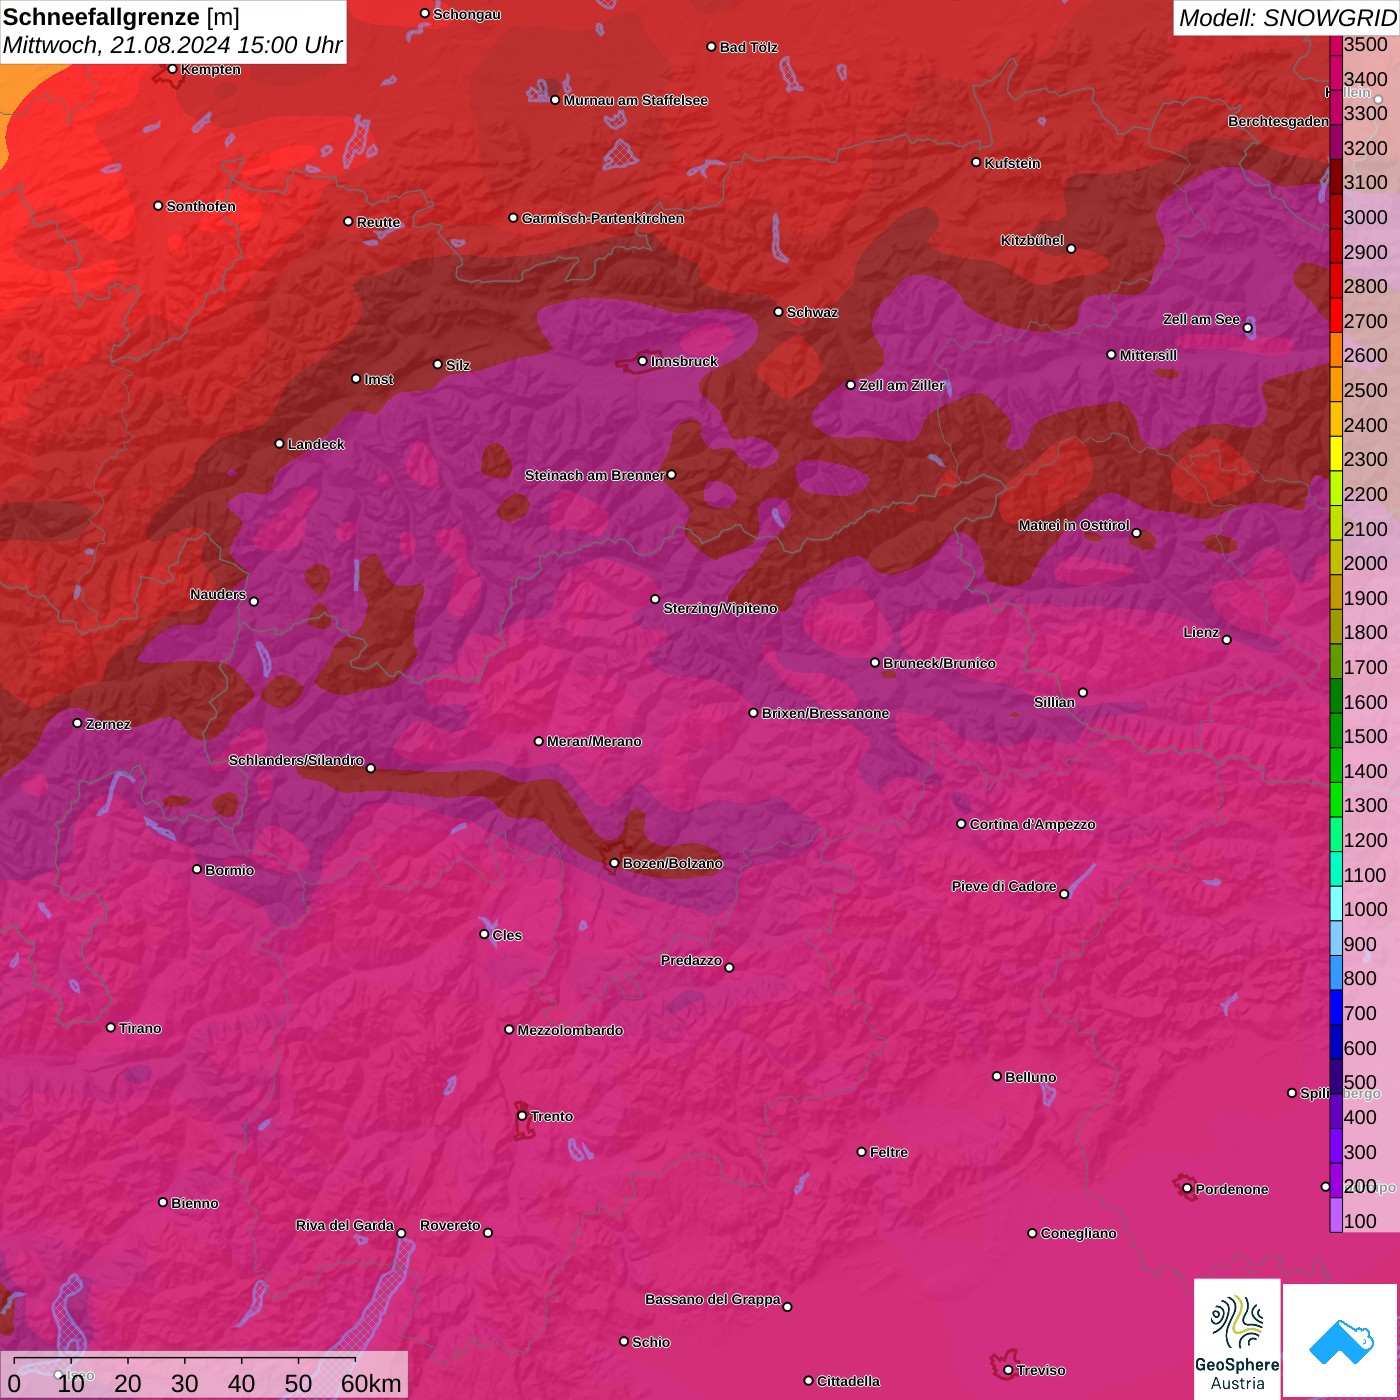Select the 700 m blue legend swatch
Image resolution: width=1400 pixels, height=1400 pixels.
point(1336,1008)
